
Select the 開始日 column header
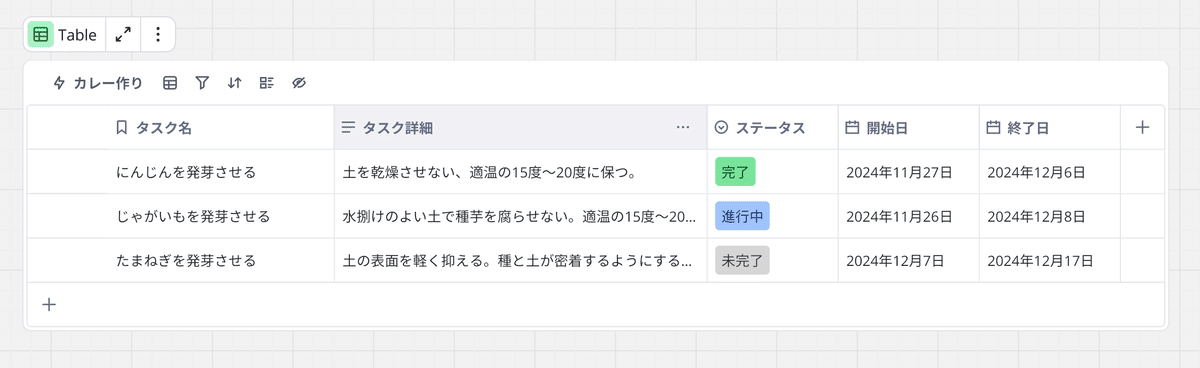(908, 127)
